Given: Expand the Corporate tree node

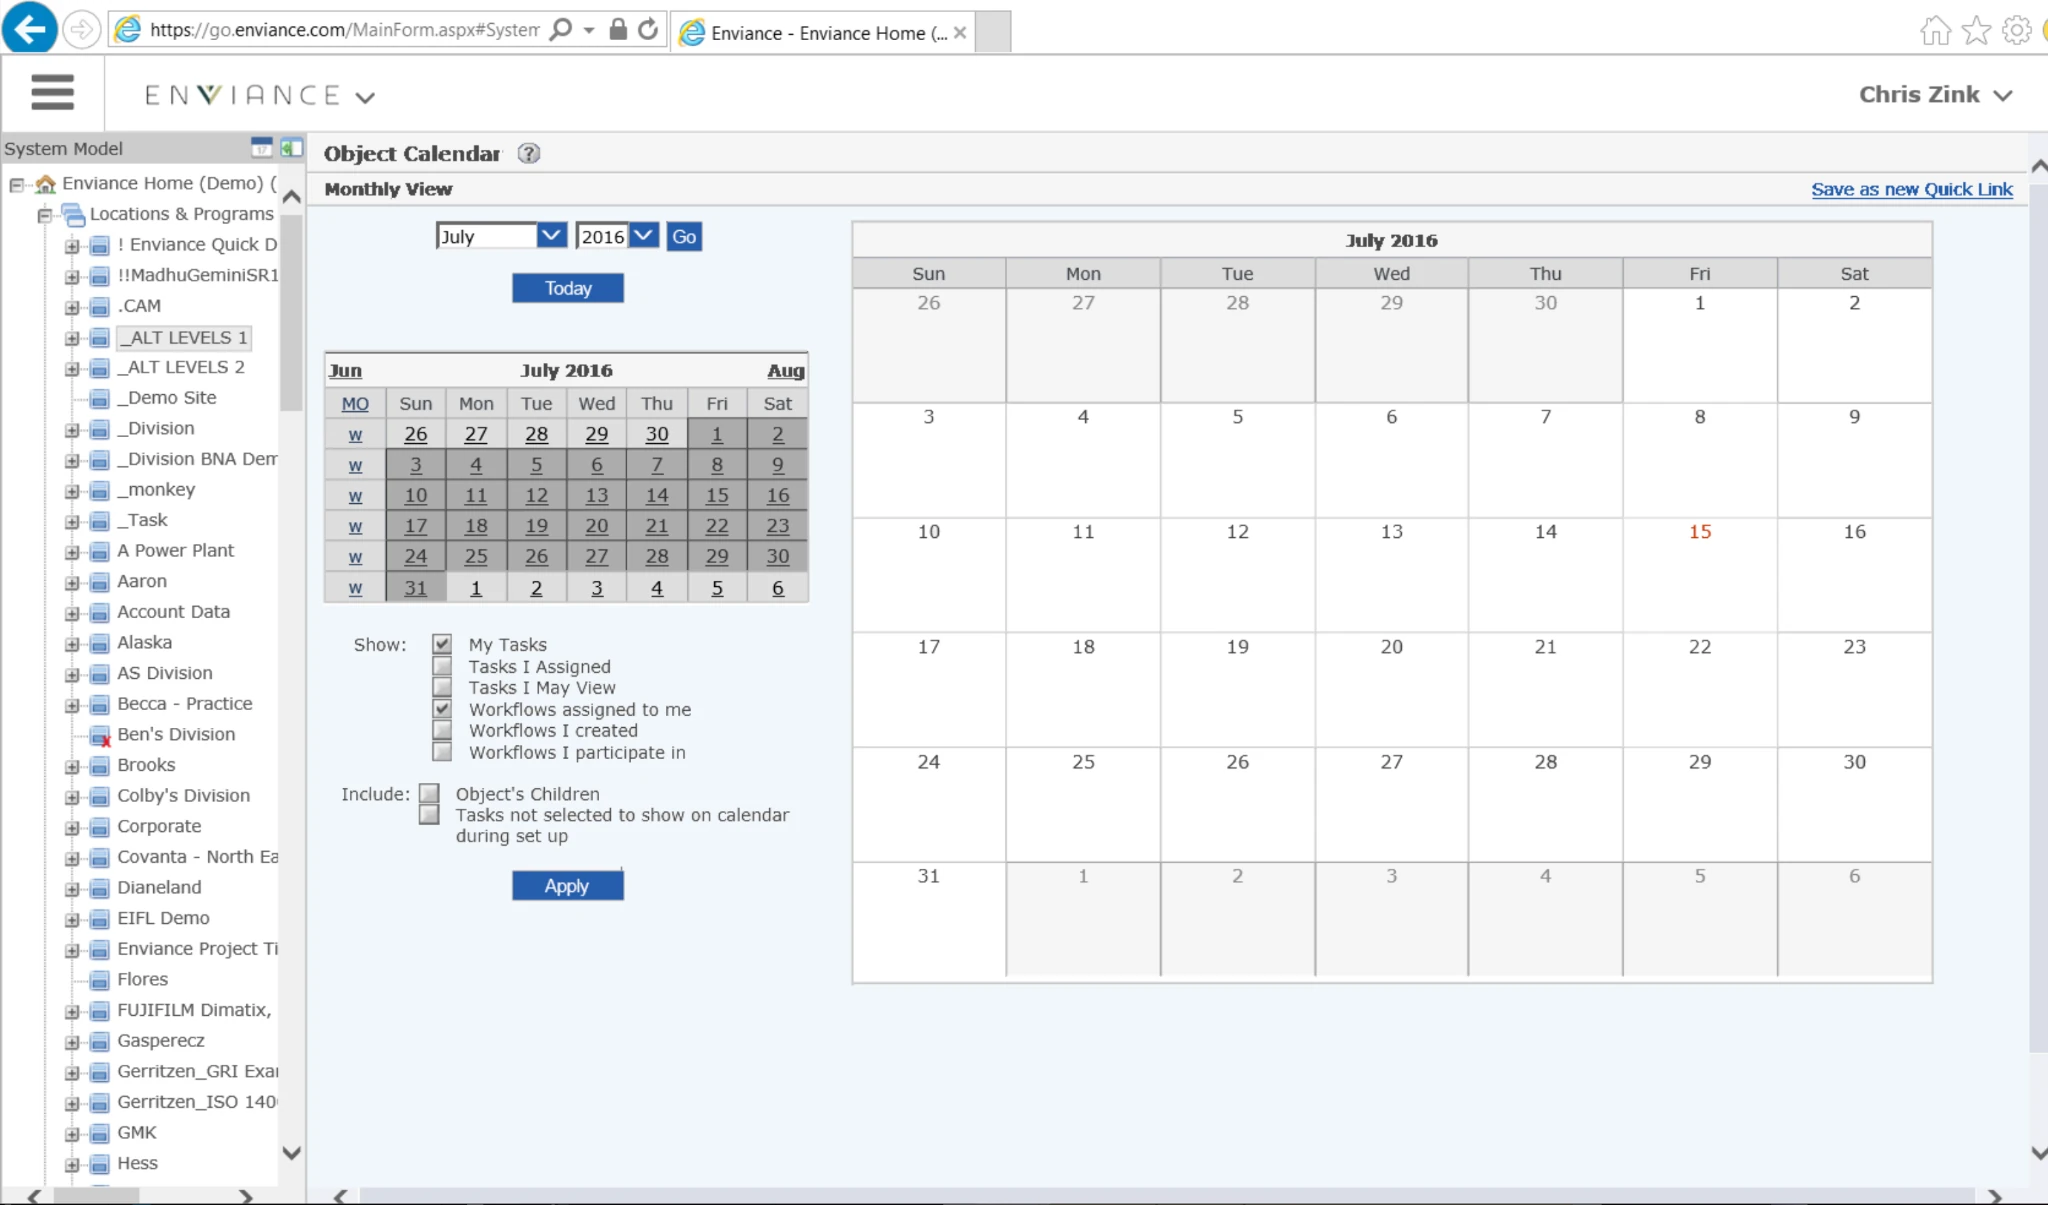Looking at the screenshot, I should 72,828.
